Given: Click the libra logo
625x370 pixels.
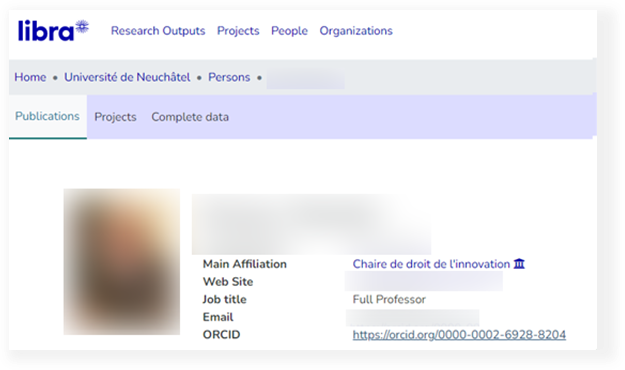Looking at the screenshot, I should (53, 30).
